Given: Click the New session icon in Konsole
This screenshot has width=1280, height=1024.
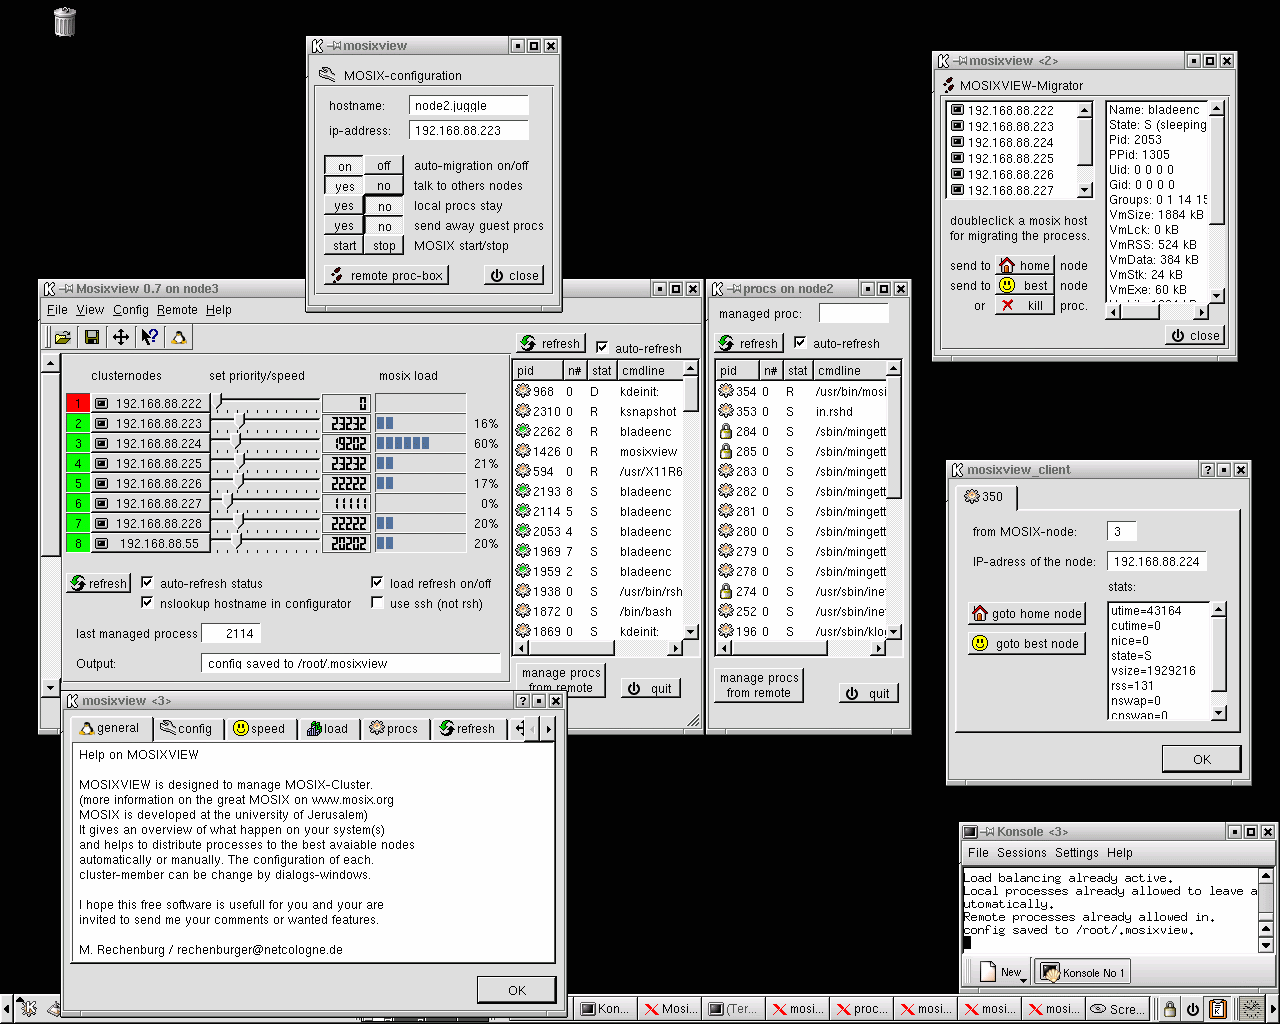Looking at the screenshot, I should point(988,970).
